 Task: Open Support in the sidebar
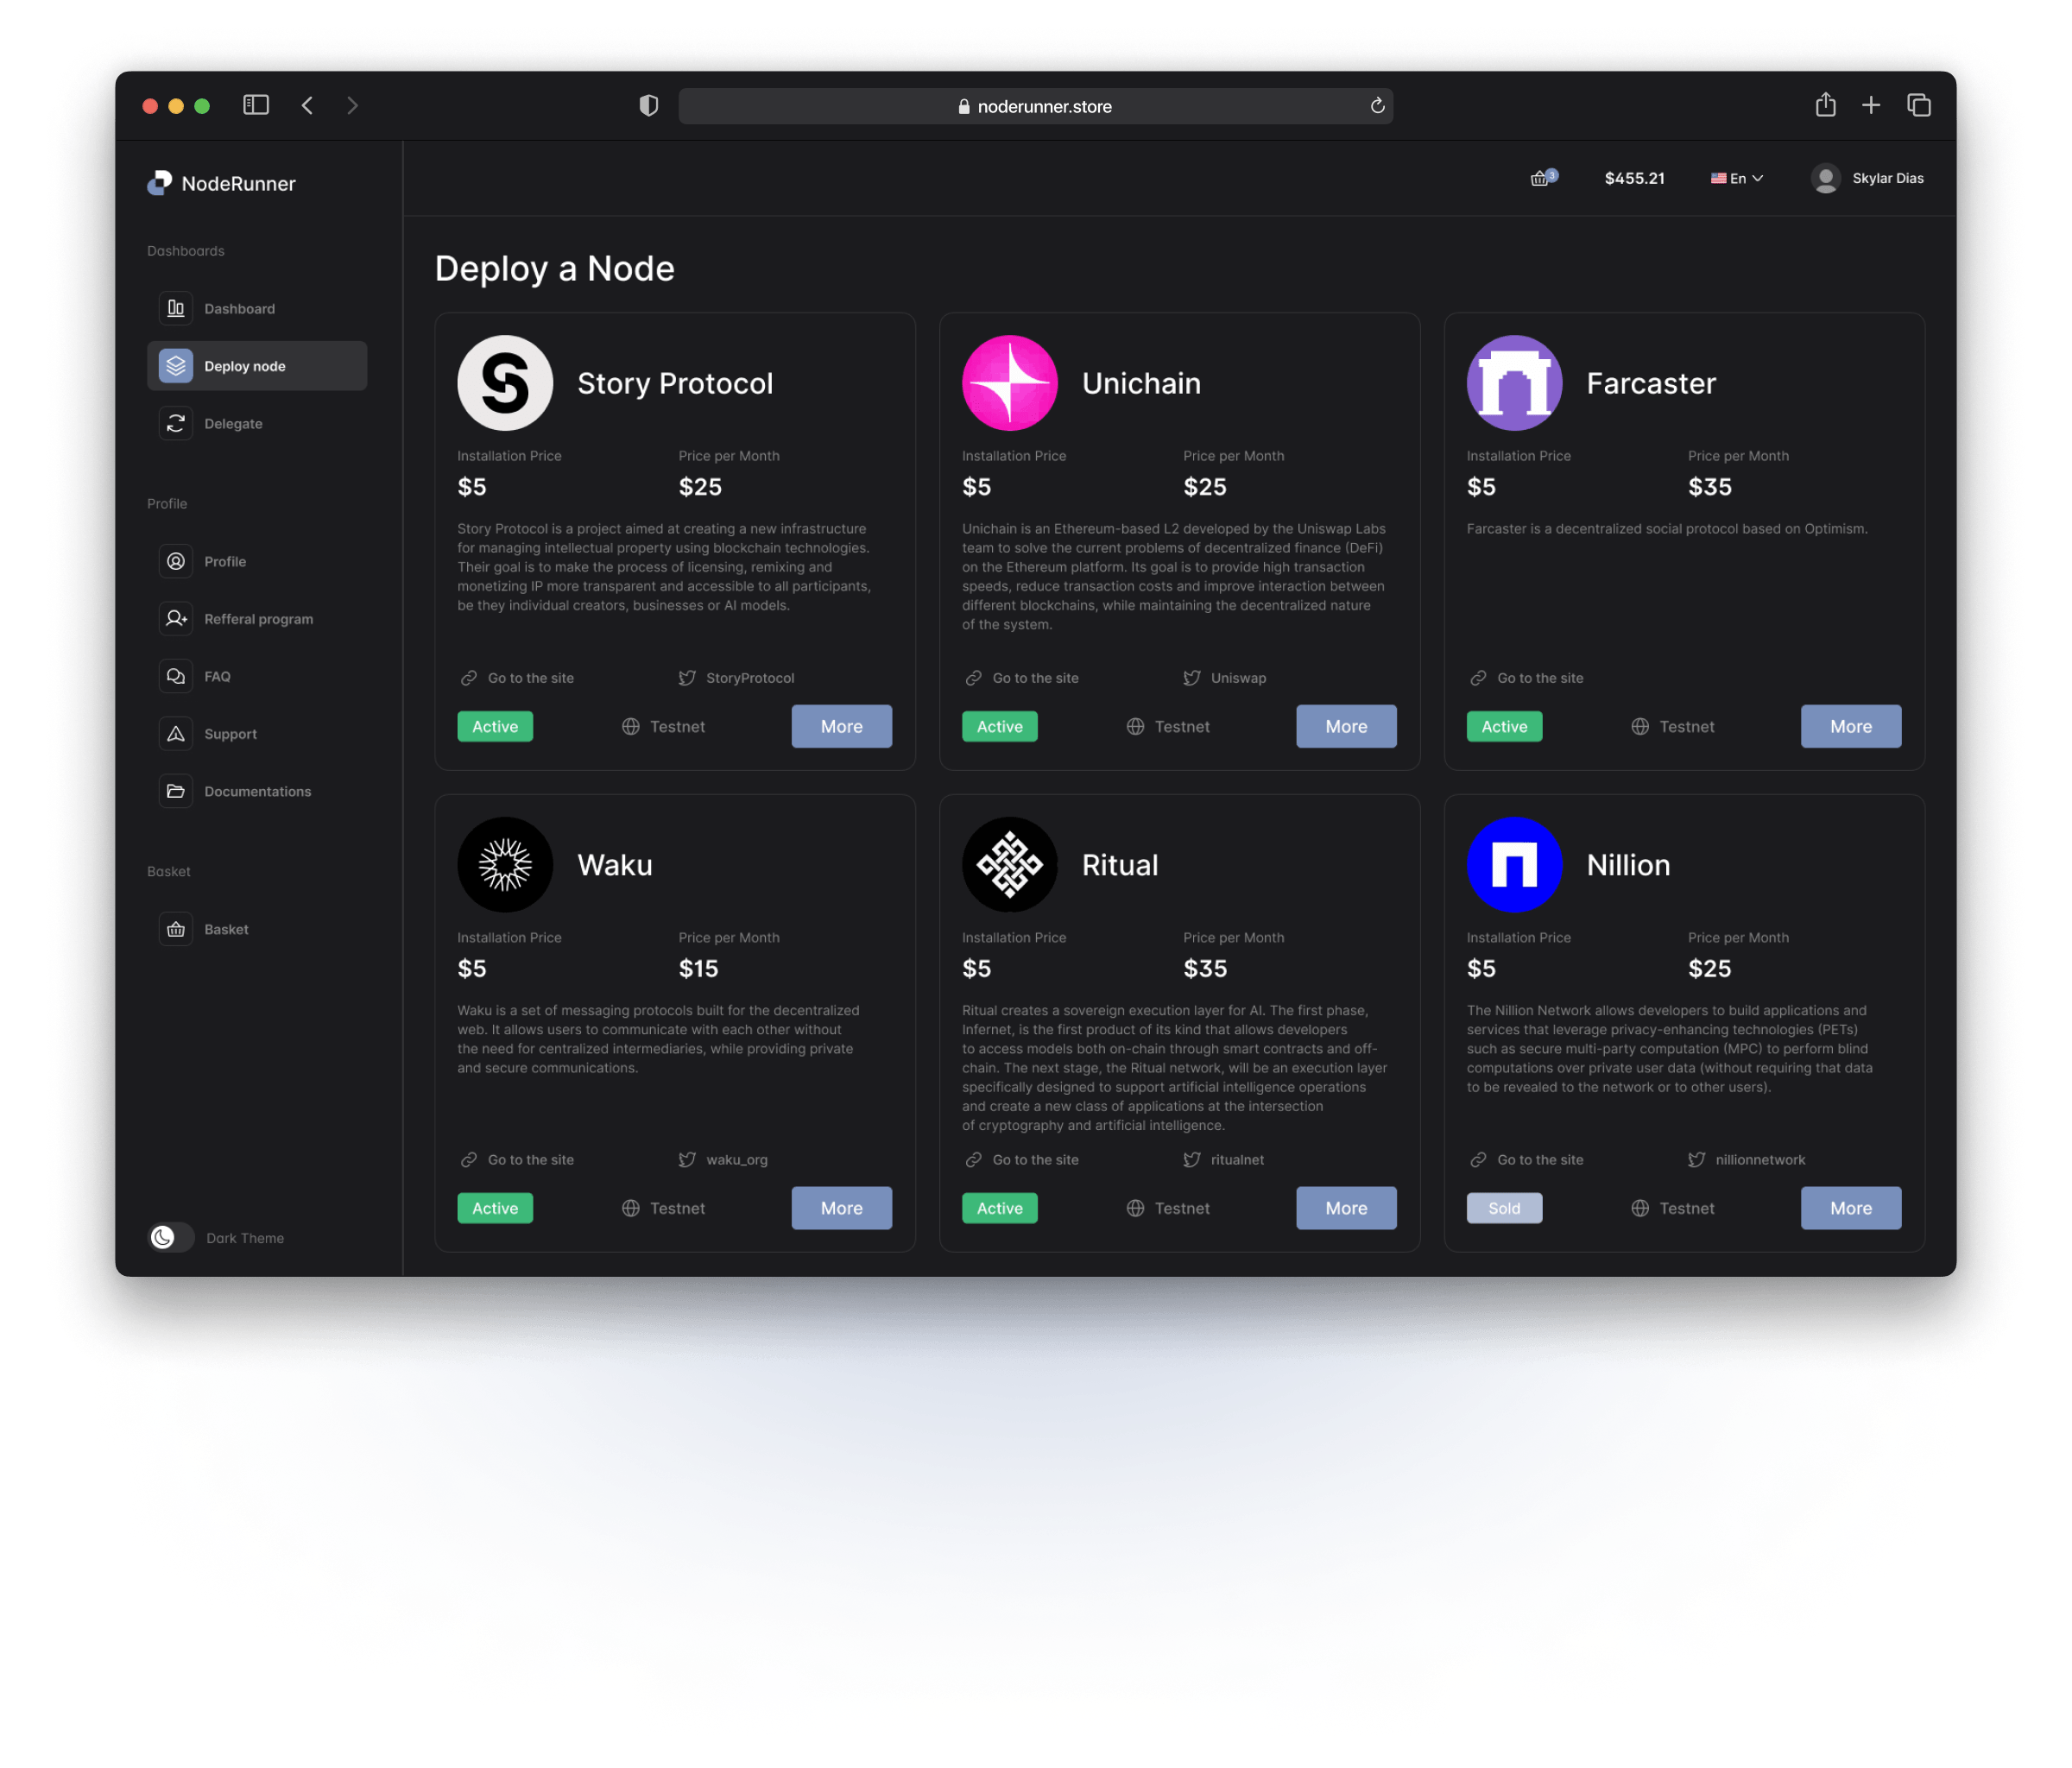[257, 733]
